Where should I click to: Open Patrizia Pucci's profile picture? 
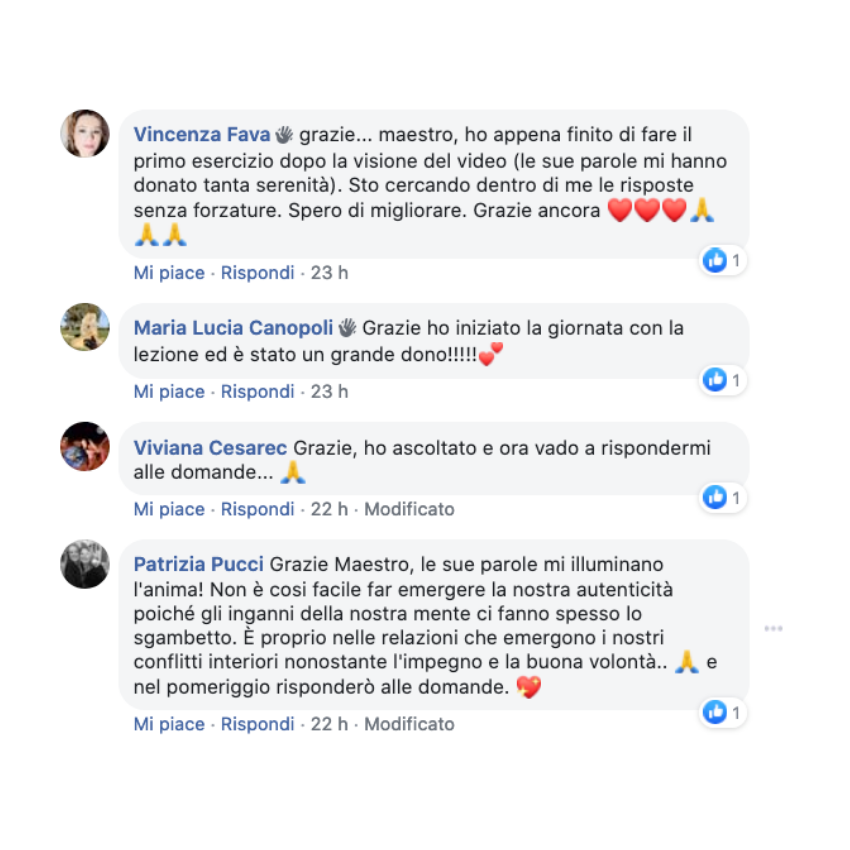[85, 564]
